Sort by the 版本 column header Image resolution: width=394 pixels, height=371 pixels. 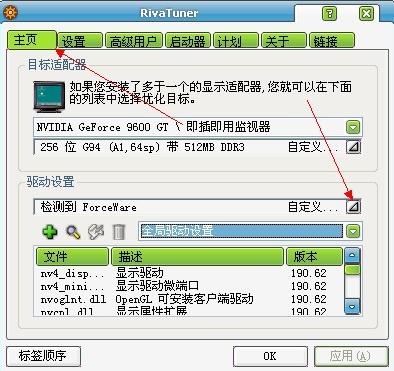point(314,256)
